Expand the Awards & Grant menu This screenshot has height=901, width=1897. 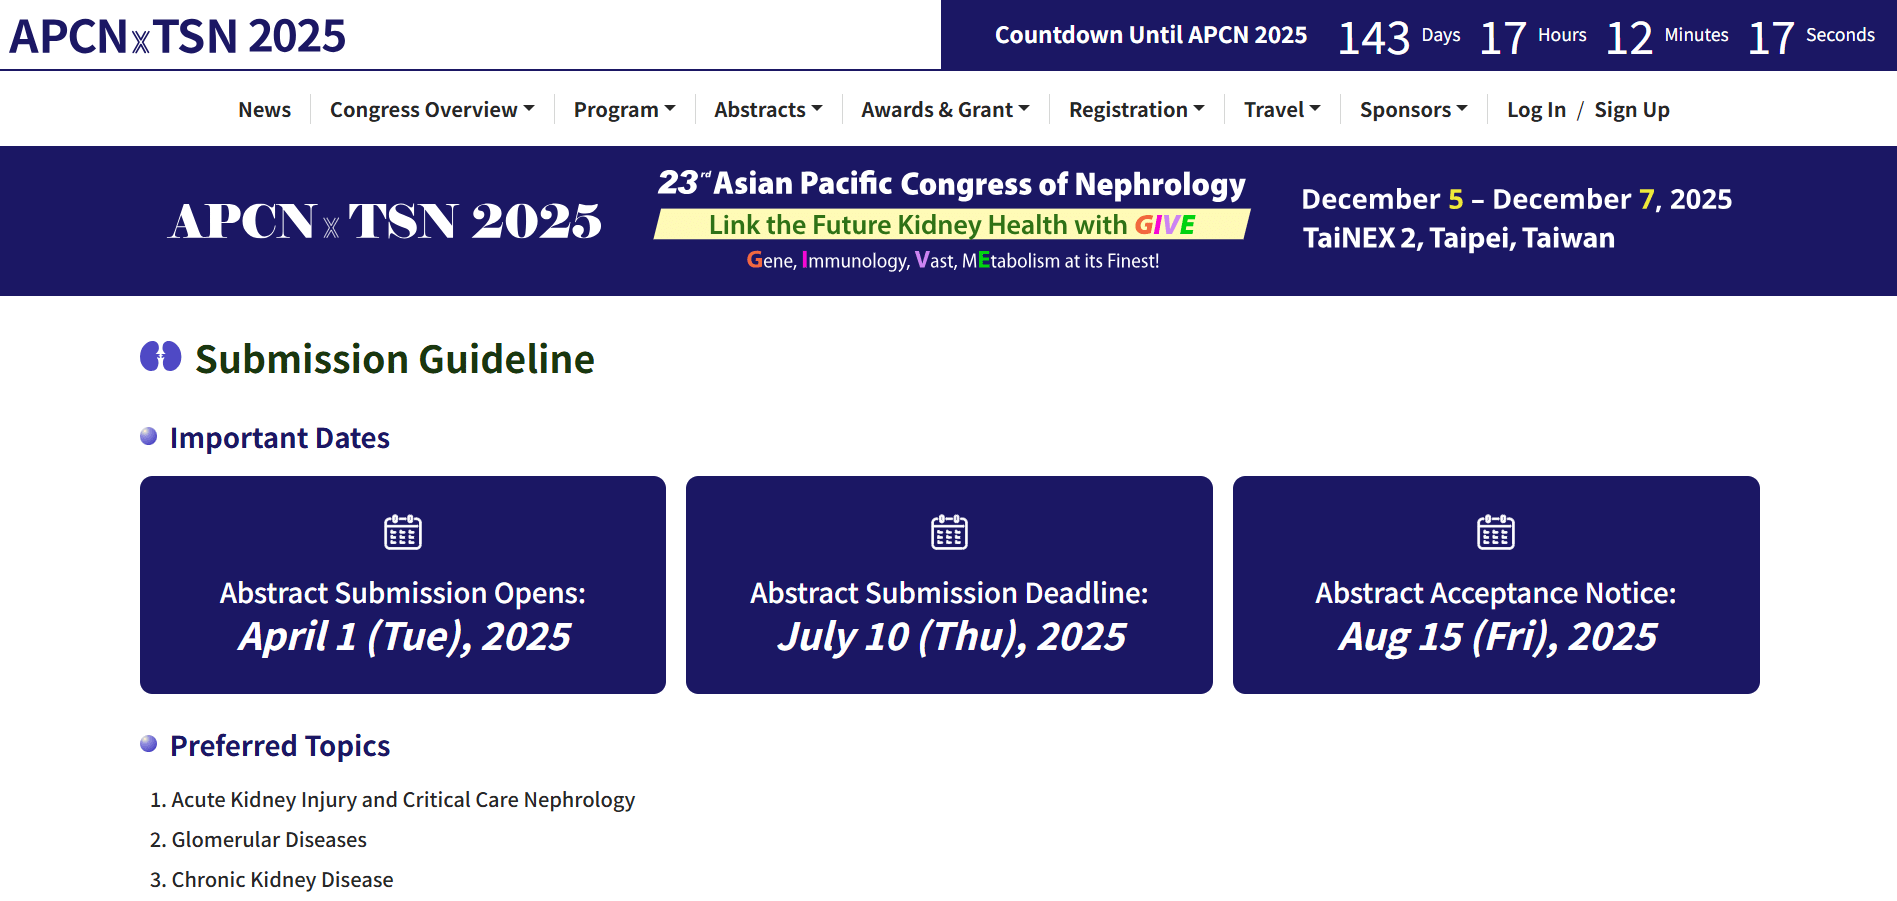tap(945, 109)
